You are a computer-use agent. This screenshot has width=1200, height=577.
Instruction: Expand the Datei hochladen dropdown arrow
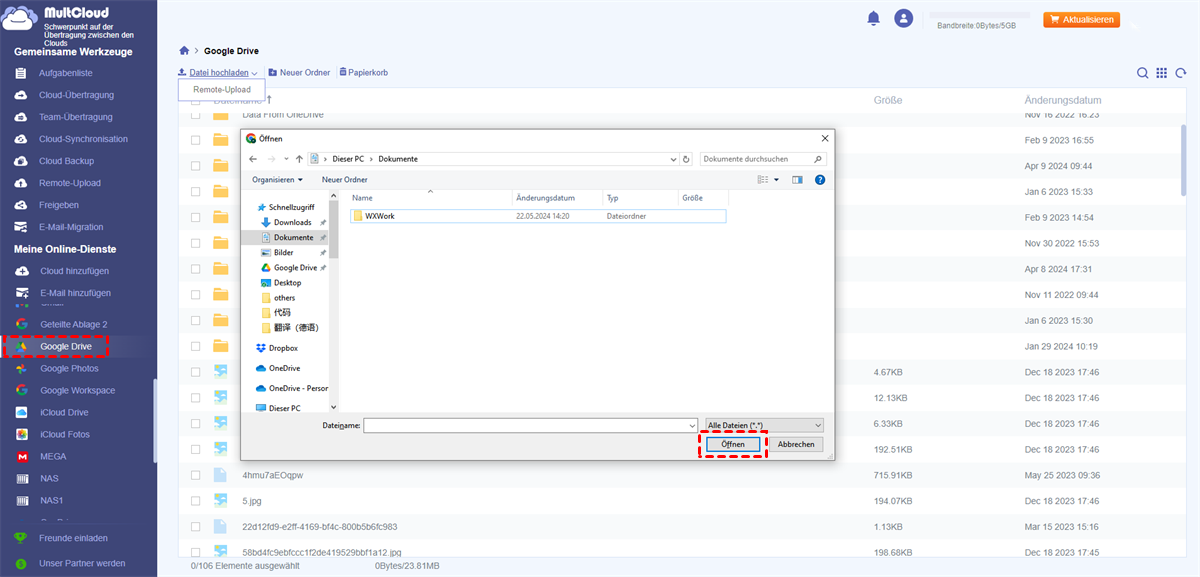(x=255, y=73)
